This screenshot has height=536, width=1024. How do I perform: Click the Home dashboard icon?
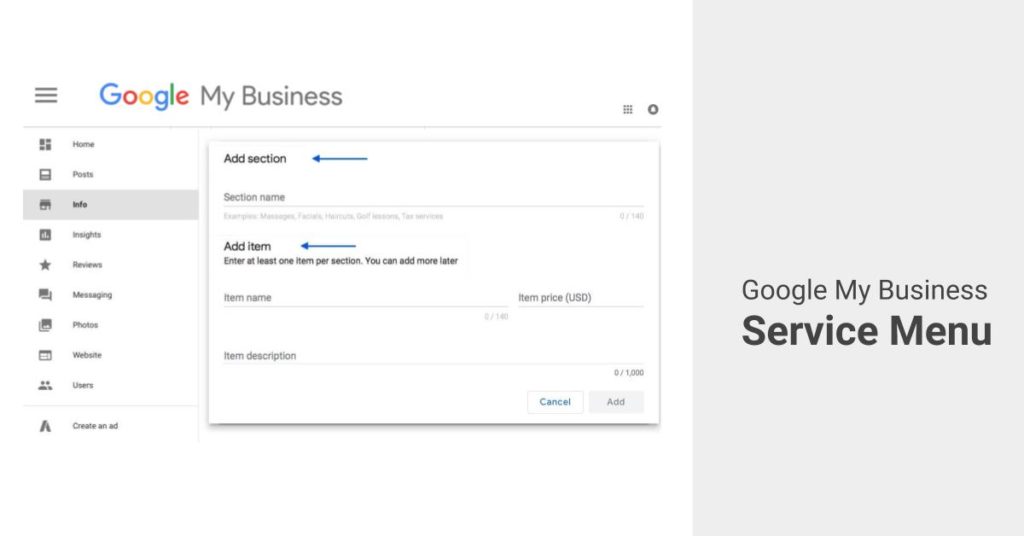click(45, 144)
